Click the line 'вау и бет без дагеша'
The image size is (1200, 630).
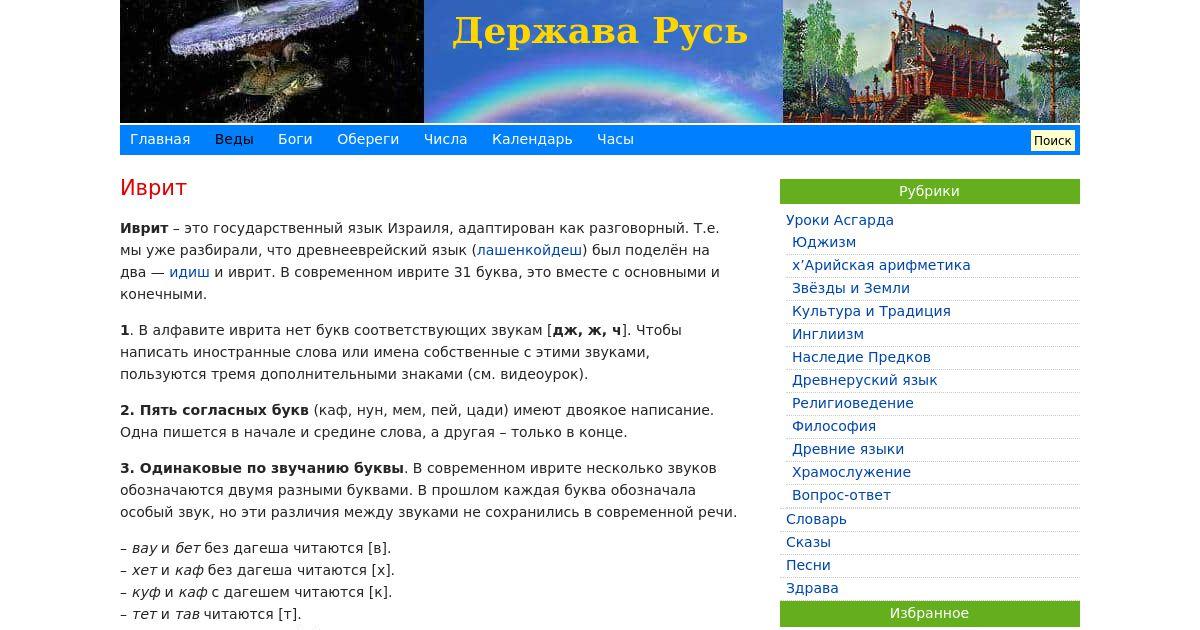[x=255, y=548]
